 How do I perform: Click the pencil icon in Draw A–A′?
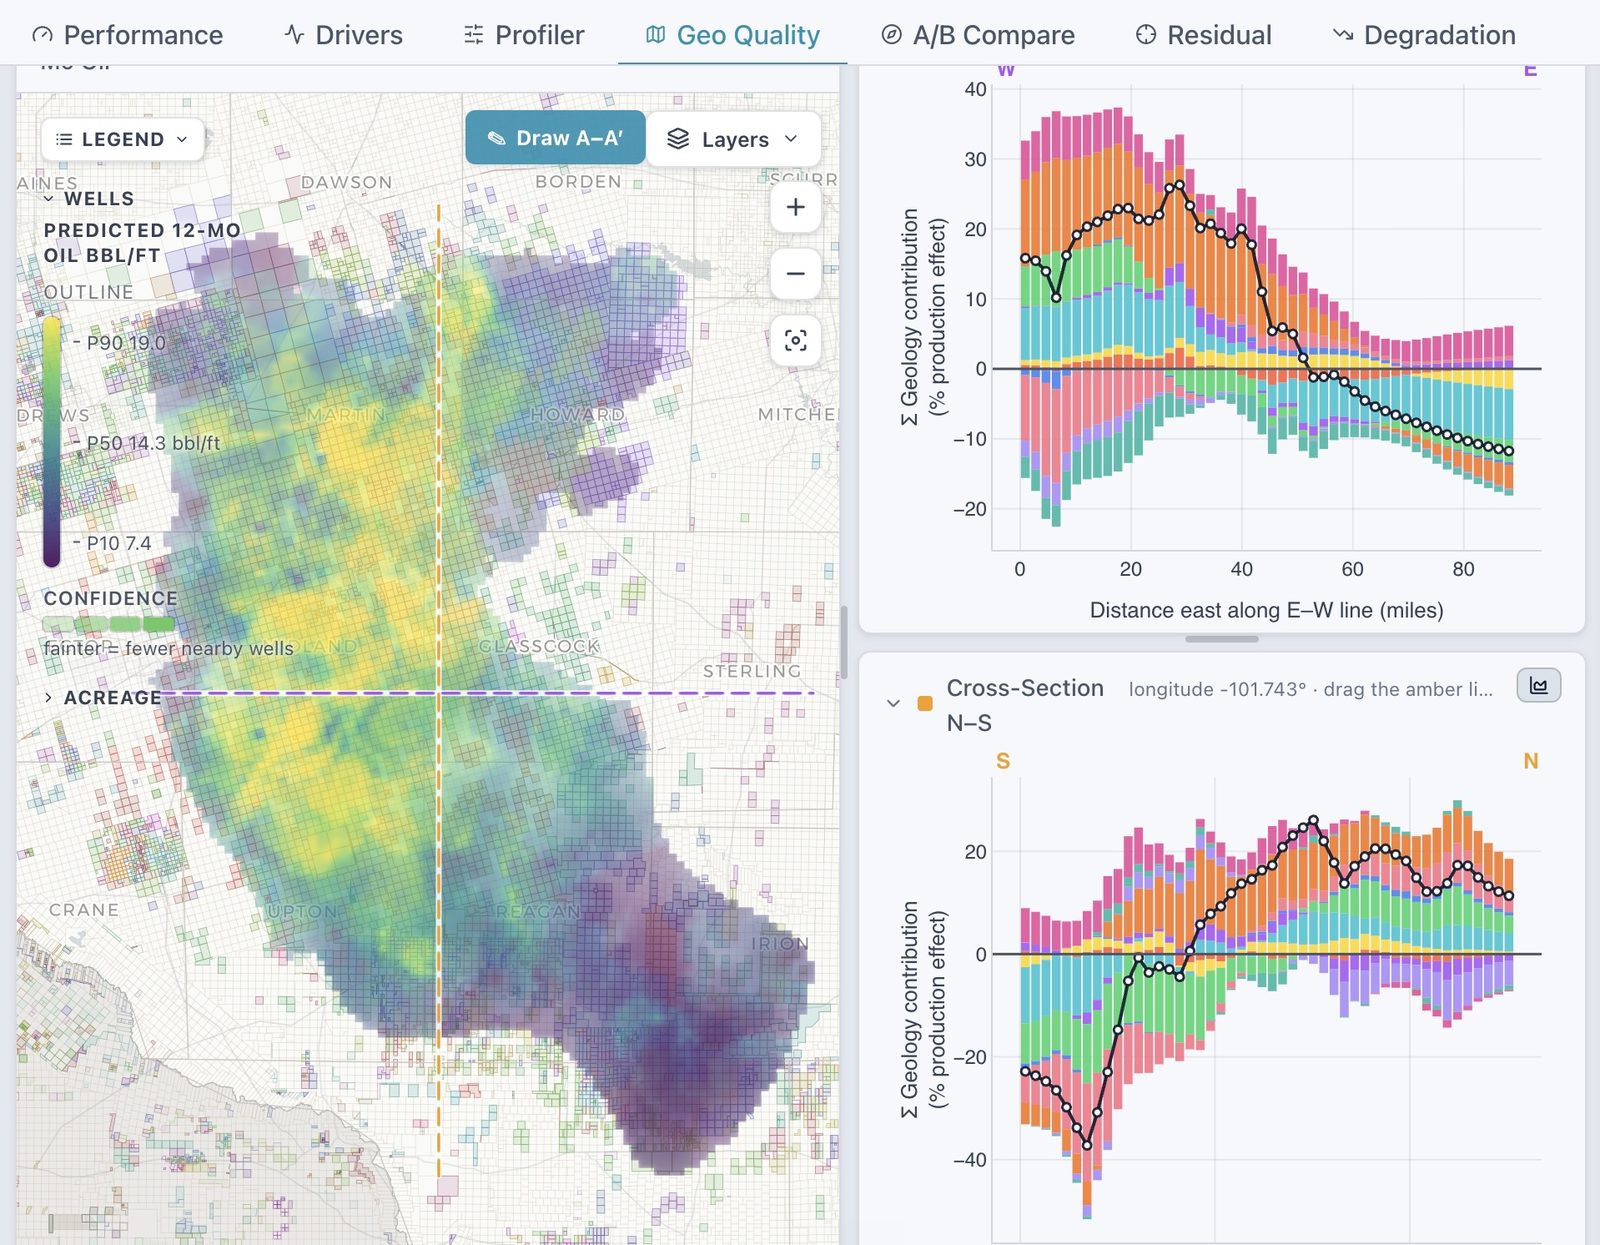click(496, 138)
